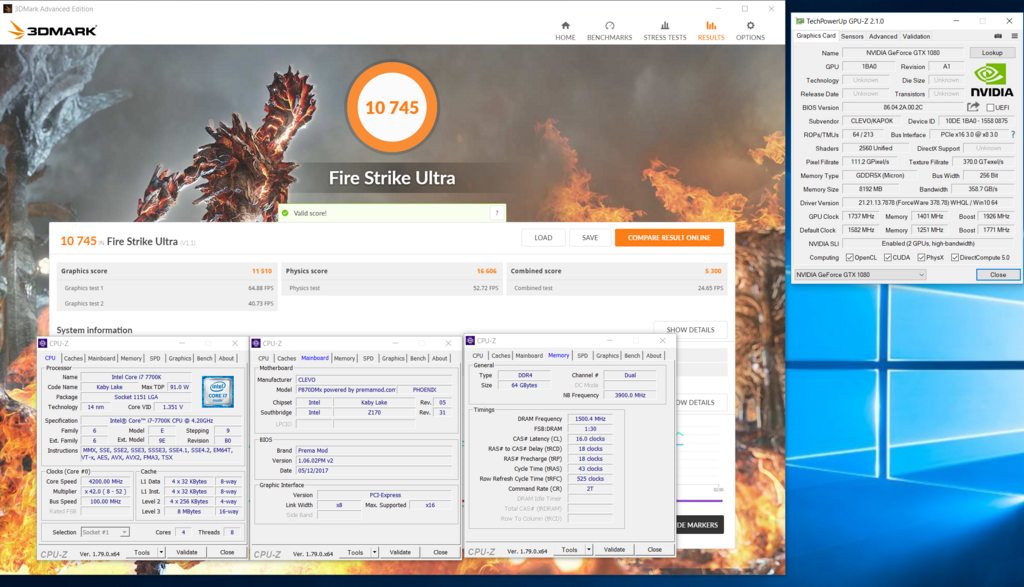Click the title icon of CPU-Z Mainboard-tab window

(x=257, y=343)
